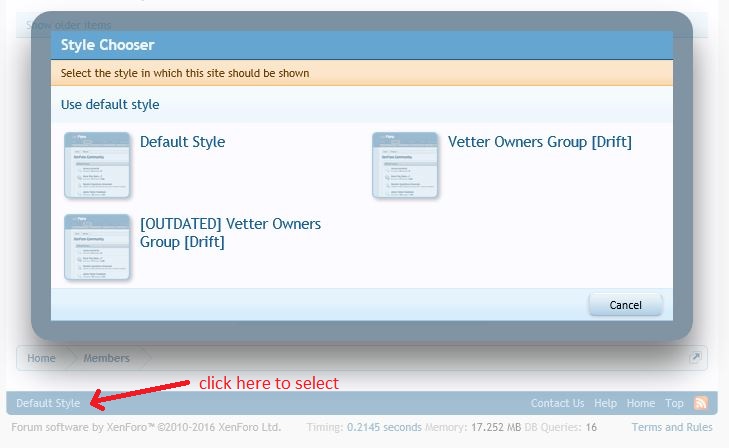The height and width of the screenshot is (448, 729).
Task: Click Use default style option
Action: [110, 104]
